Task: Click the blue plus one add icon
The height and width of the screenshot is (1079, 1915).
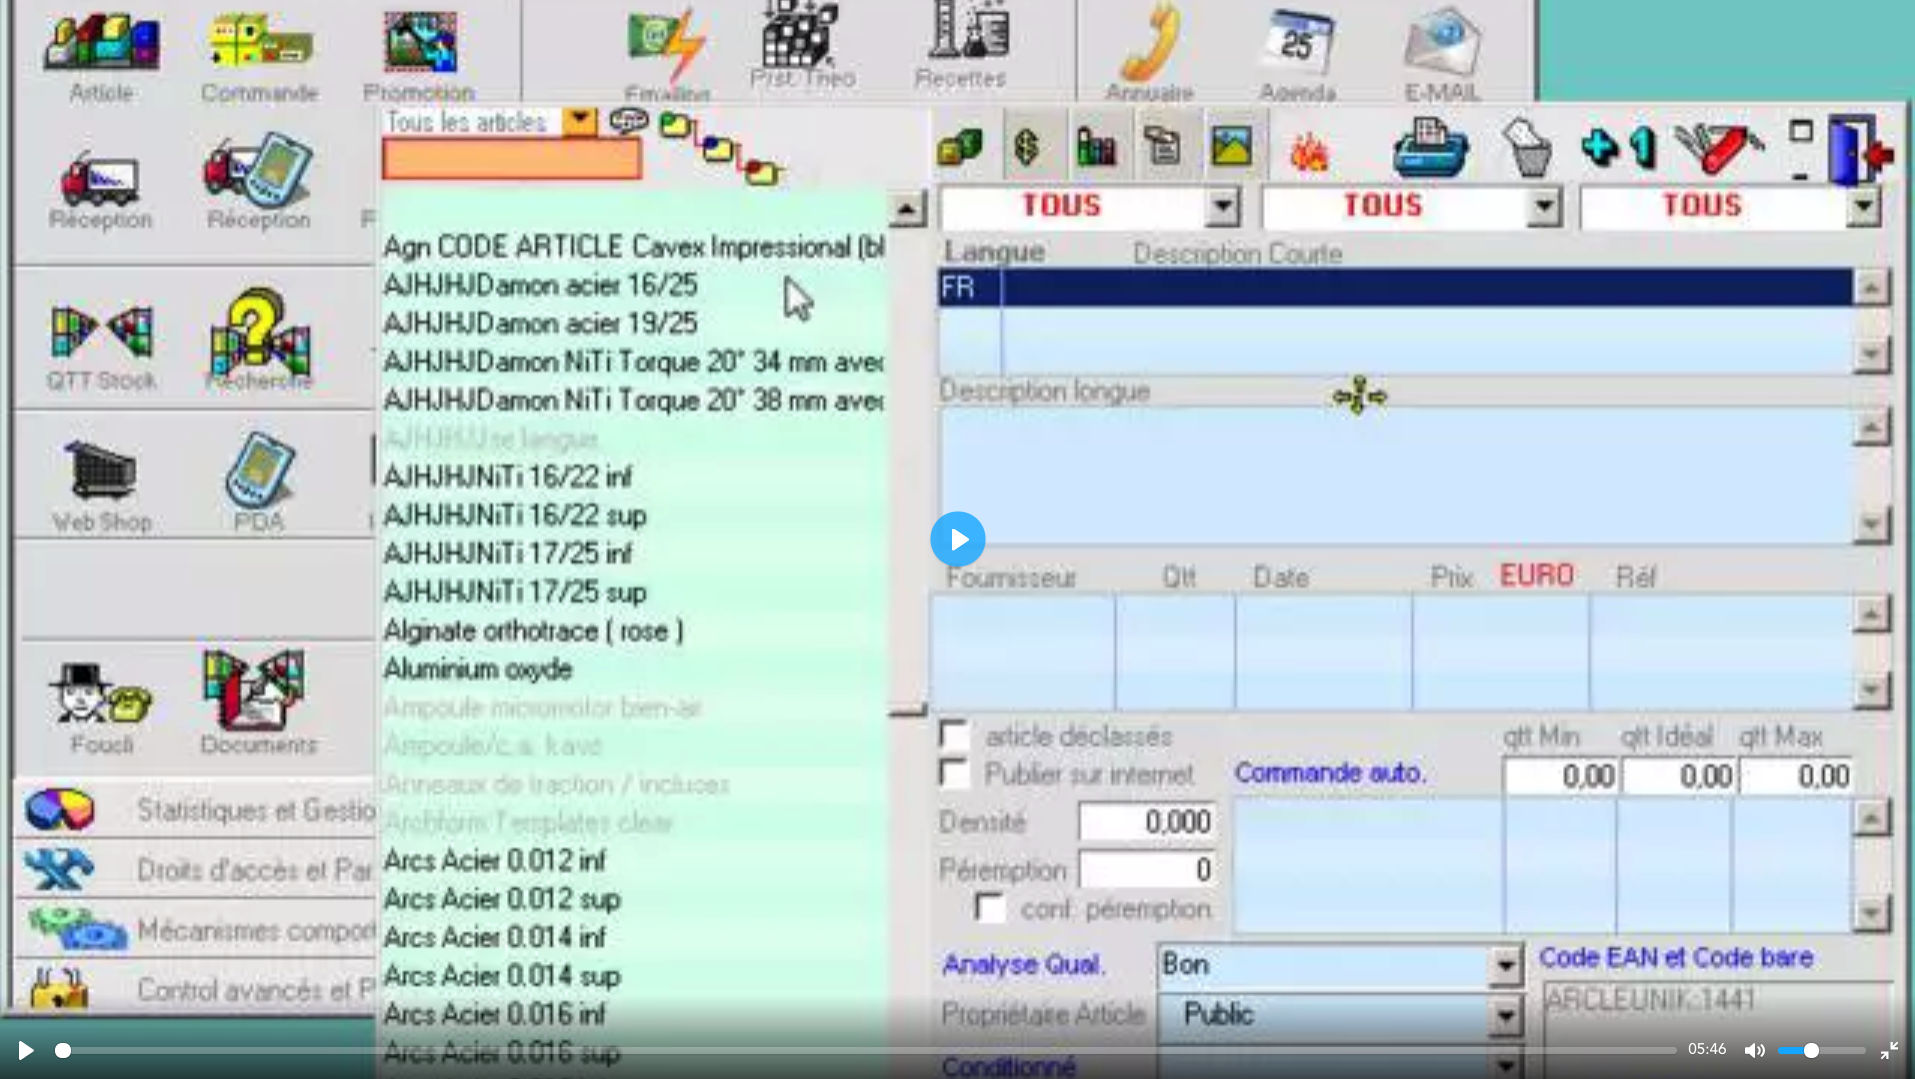Action: pyautogui.click(x=1620, y=148)
